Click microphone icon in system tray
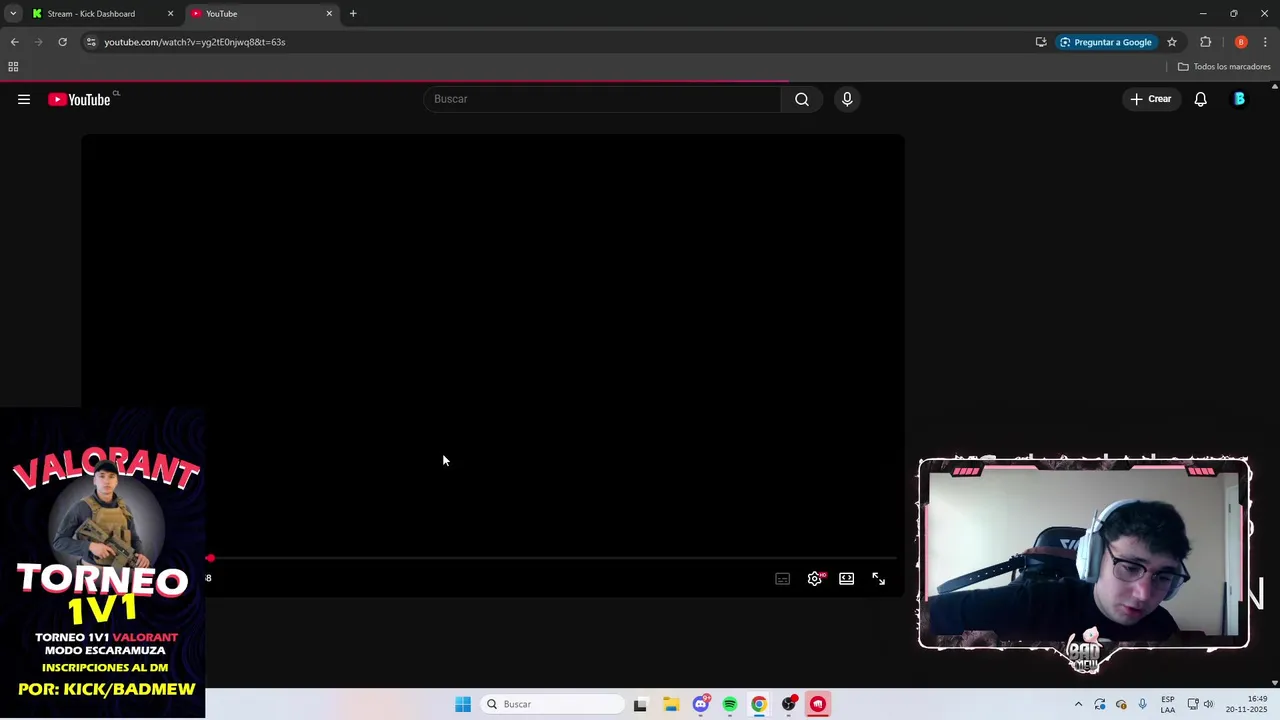 pos(1142,704)
